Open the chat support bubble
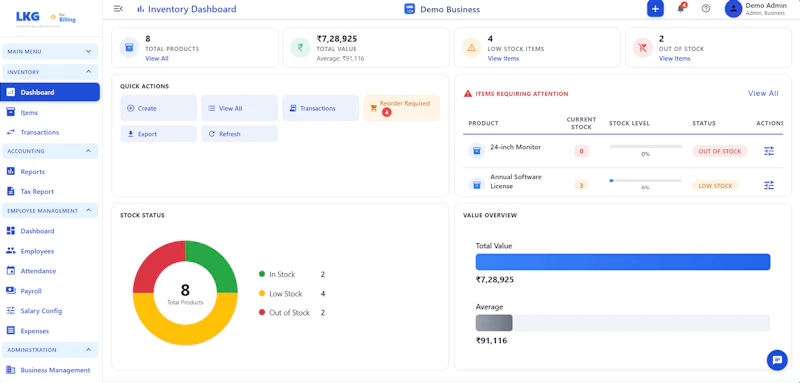 [x=777, y=360]
